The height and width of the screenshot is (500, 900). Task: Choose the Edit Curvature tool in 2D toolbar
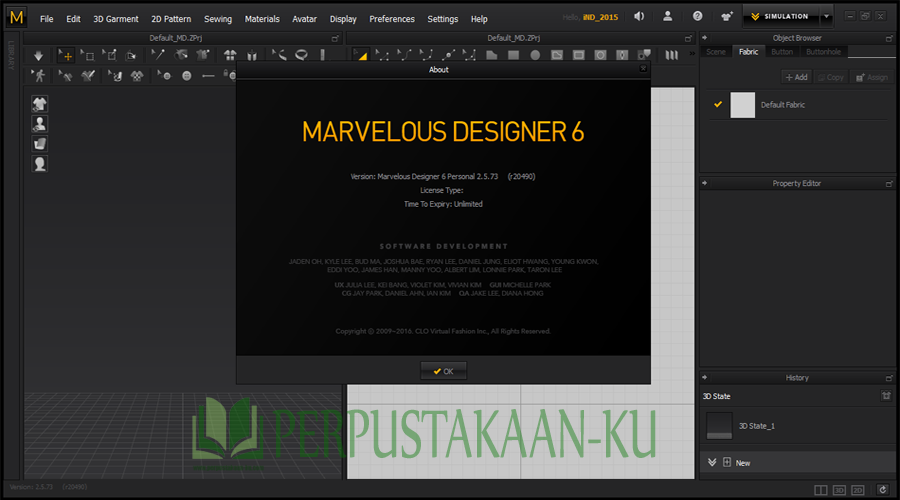click(404, 55)
